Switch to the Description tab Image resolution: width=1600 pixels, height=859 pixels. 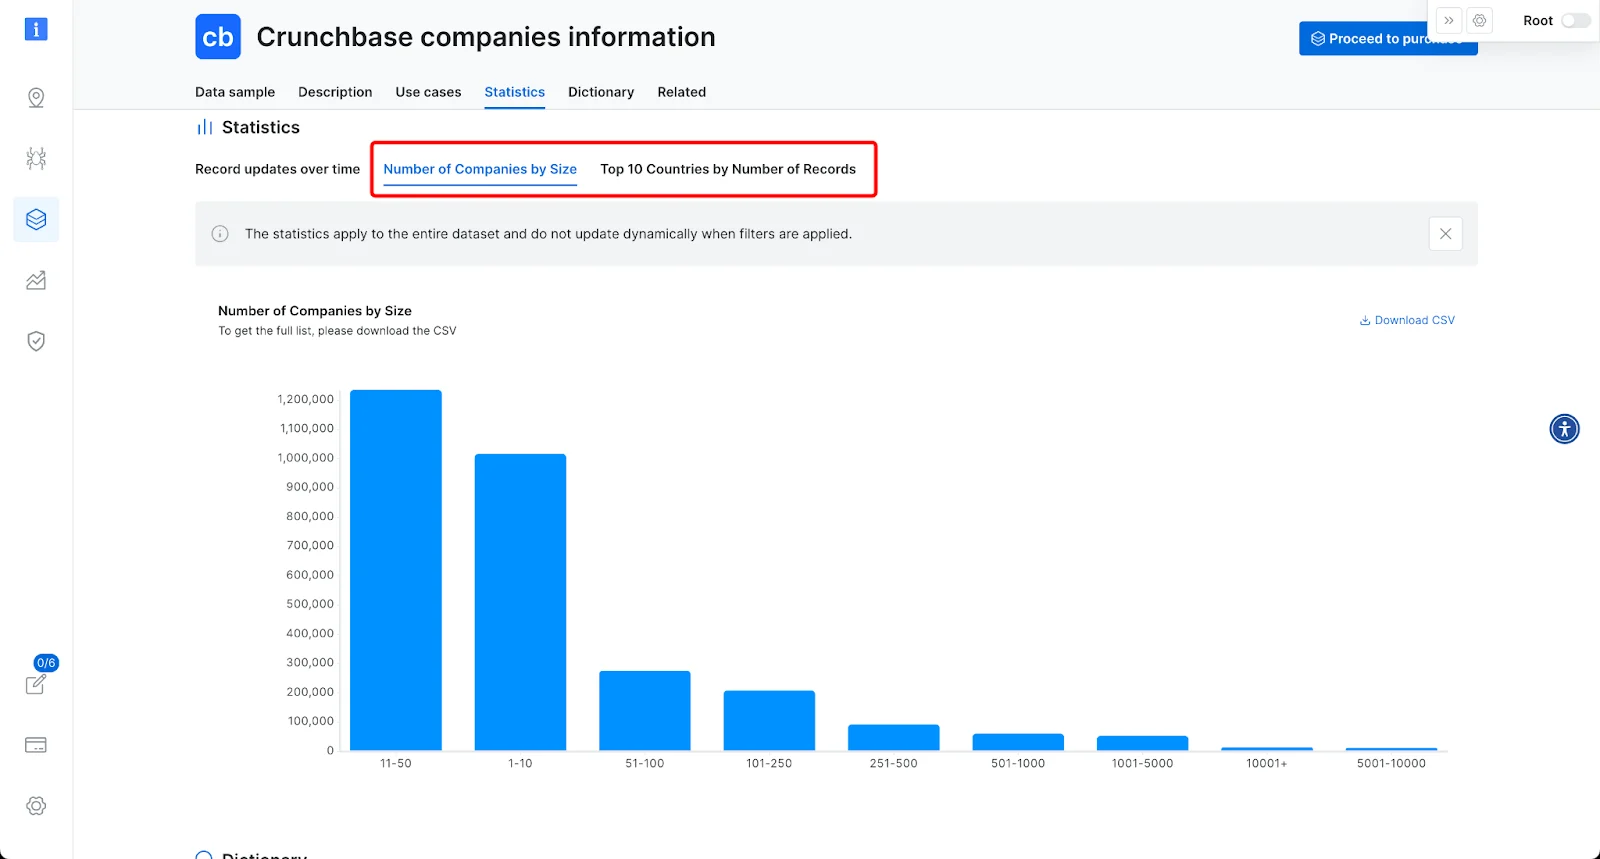(335, 92)
